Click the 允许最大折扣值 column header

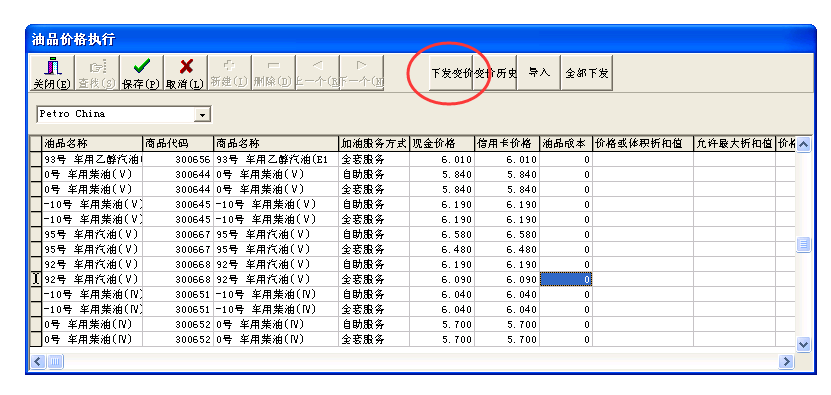click(734, 144)
